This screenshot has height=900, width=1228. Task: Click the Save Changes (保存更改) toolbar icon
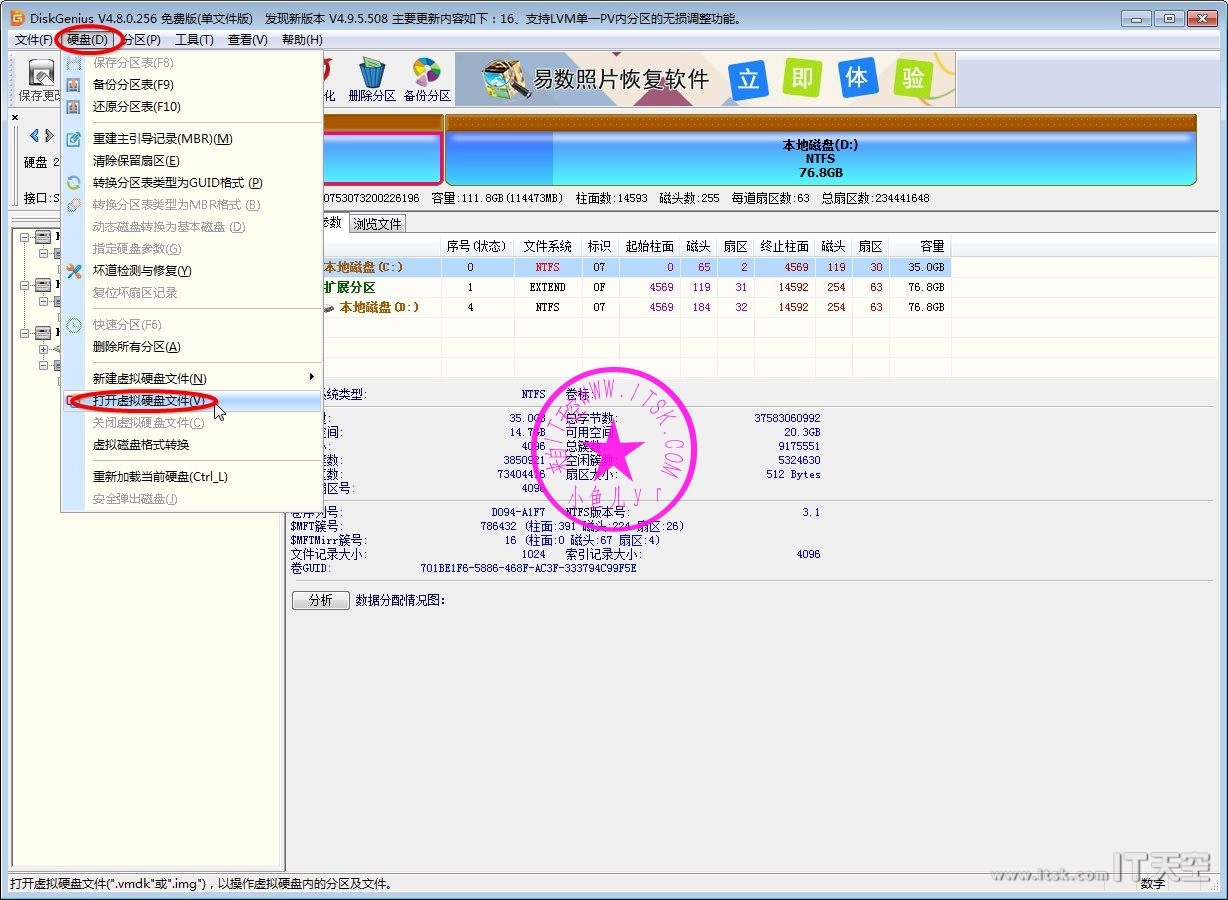coord(40,79)
